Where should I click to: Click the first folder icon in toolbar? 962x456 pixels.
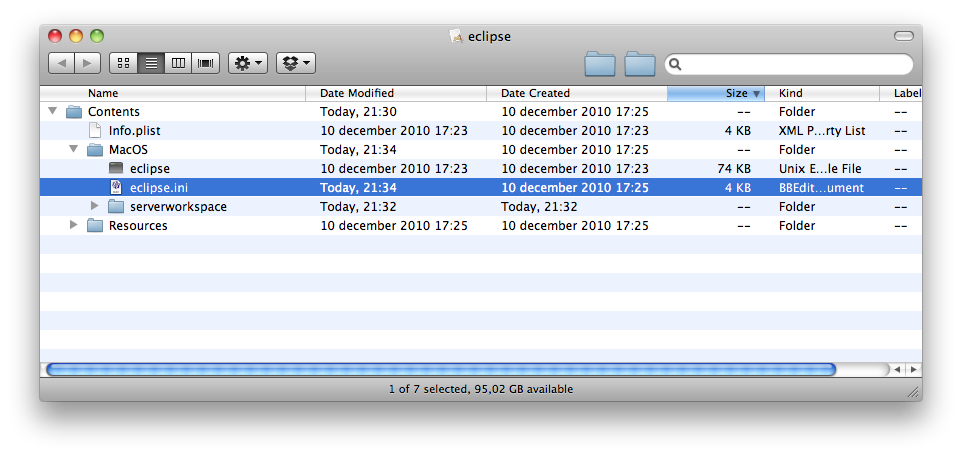pyautogui.click(x=600, y=64)
